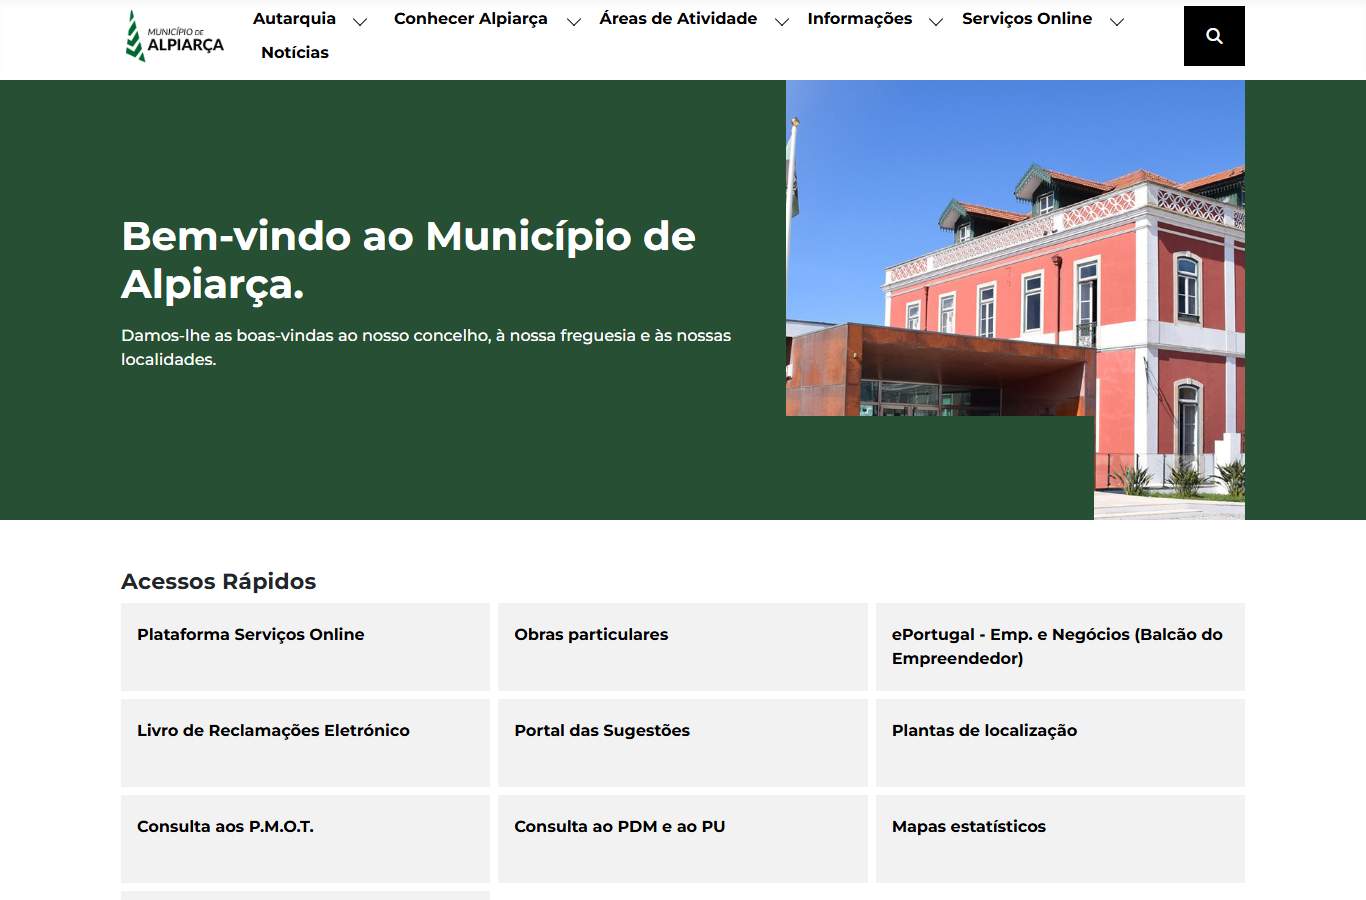The width and height of the screenshot is (1366, 900).
Task: Expand the Autarquia dropdown chevron
Action: [x=360, y=21]
